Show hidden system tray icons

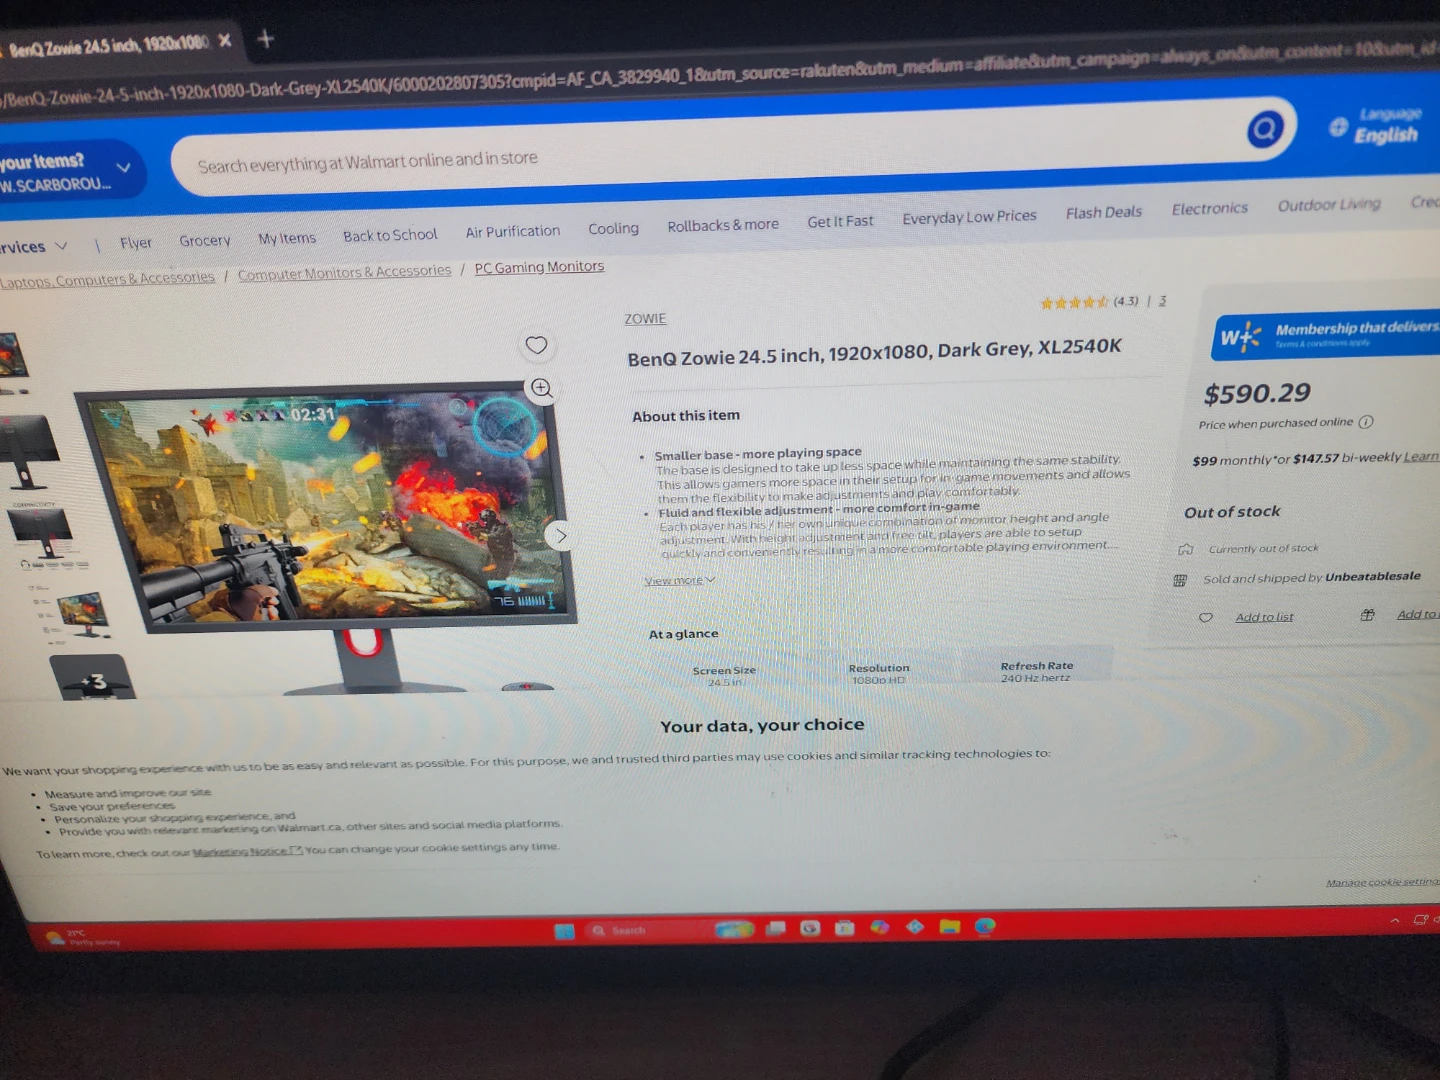[x=1394, y=920]
